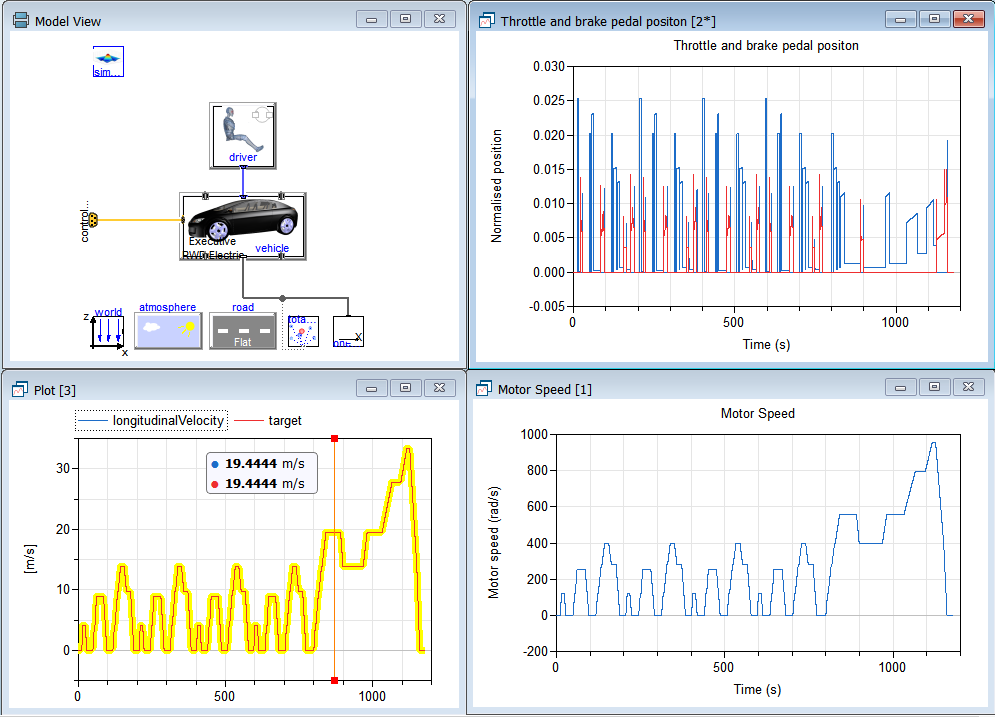
Task: Select longitudinalVelocity legend entry
Action: [x=151, y=421]
